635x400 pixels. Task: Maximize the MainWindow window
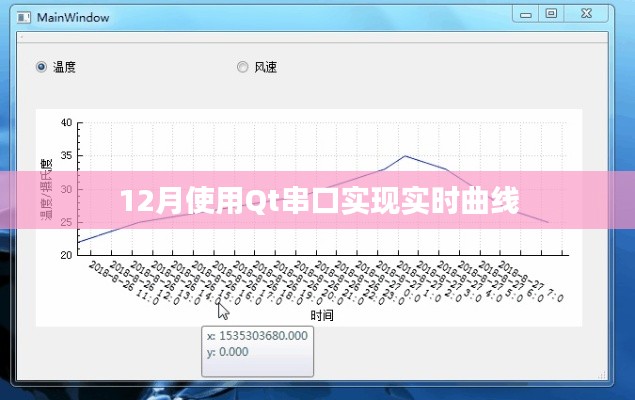[551, 14]
